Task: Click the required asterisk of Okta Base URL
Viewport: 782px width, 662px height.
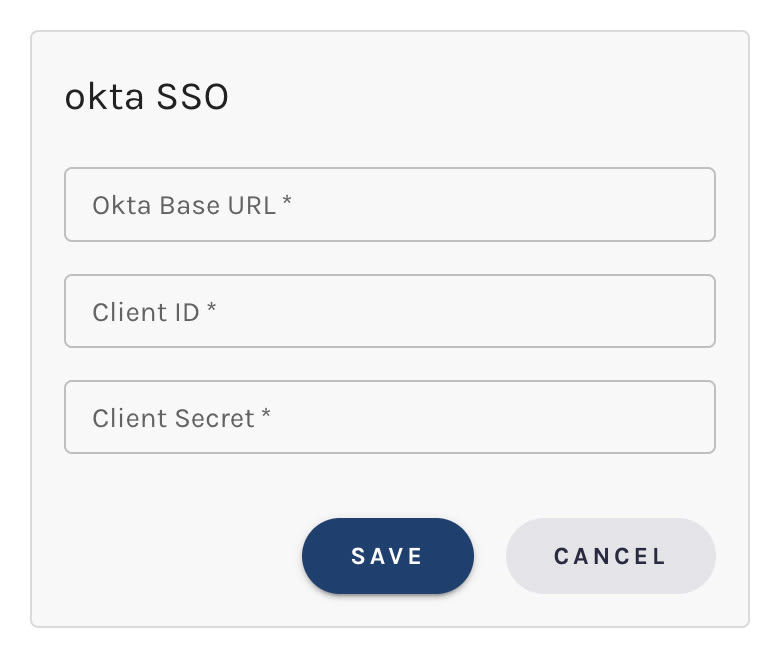Action: 287,202
